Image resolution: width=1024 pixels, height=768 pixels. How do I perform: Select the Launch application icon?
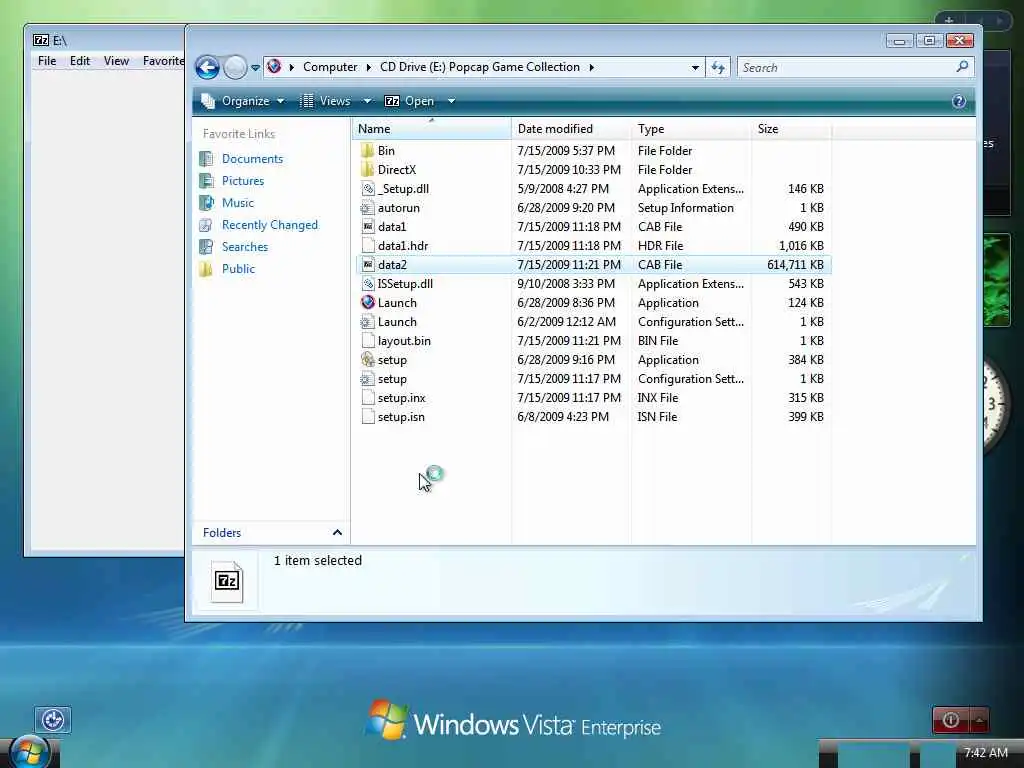(x=368, y=302)
